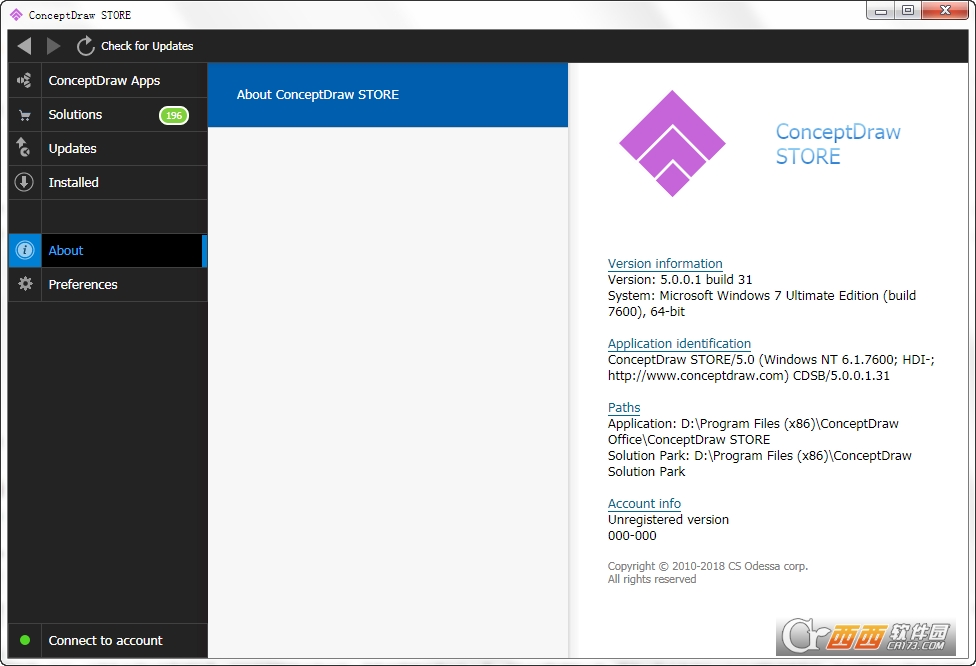Click the About ConceptDraw STORE header

388,95
